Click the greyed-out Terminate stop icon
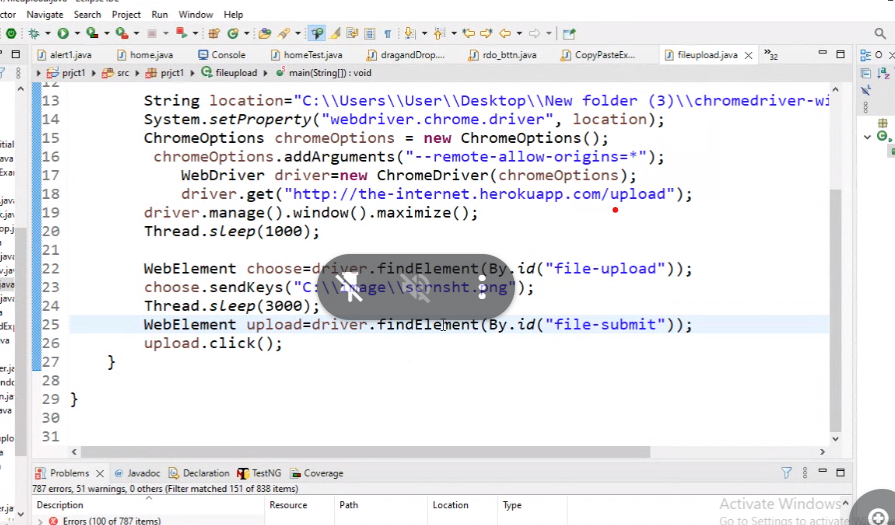Screen dimensions: 895x525 tap(152, 34)
